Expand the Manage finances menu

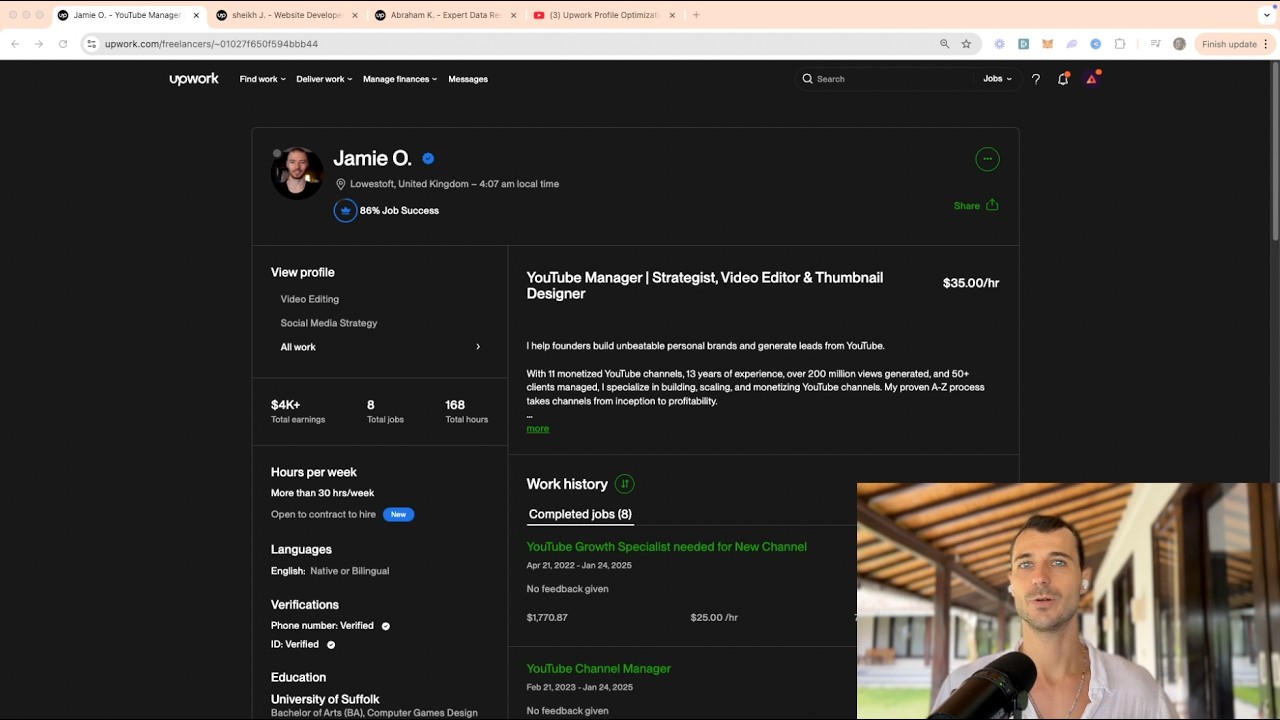point(400,79)
